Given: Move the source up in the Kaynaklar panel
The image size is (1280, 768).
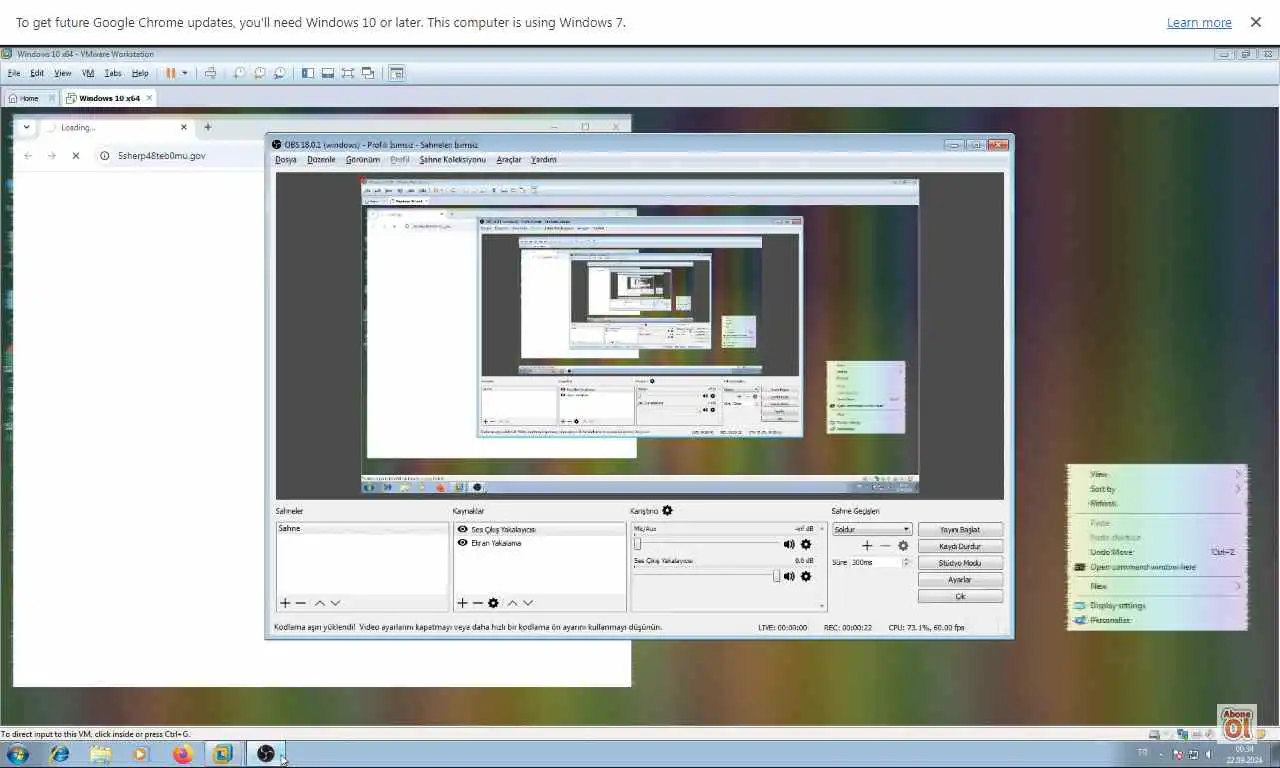Looking at the screenshot, I should click(x=512, y=603).
